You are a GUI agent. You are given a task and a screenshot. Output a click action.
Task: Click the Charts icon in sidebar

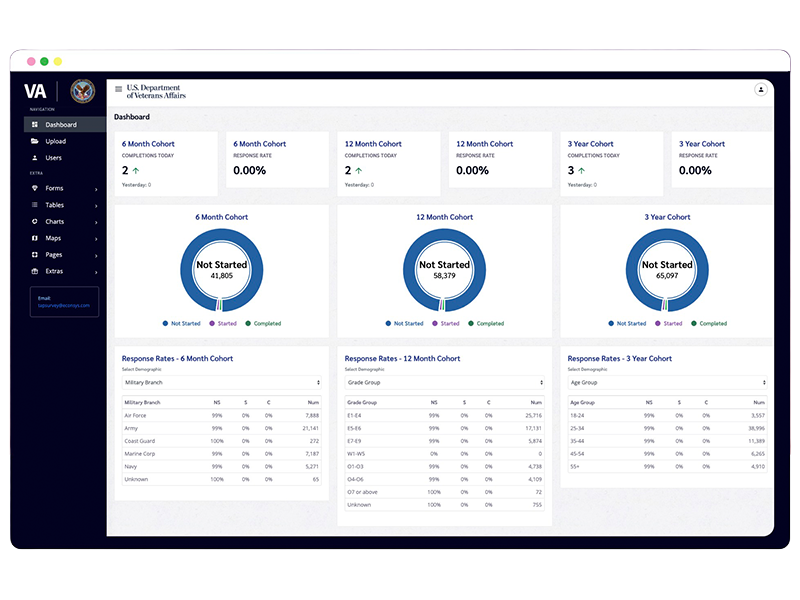click(x=35, y=222)
